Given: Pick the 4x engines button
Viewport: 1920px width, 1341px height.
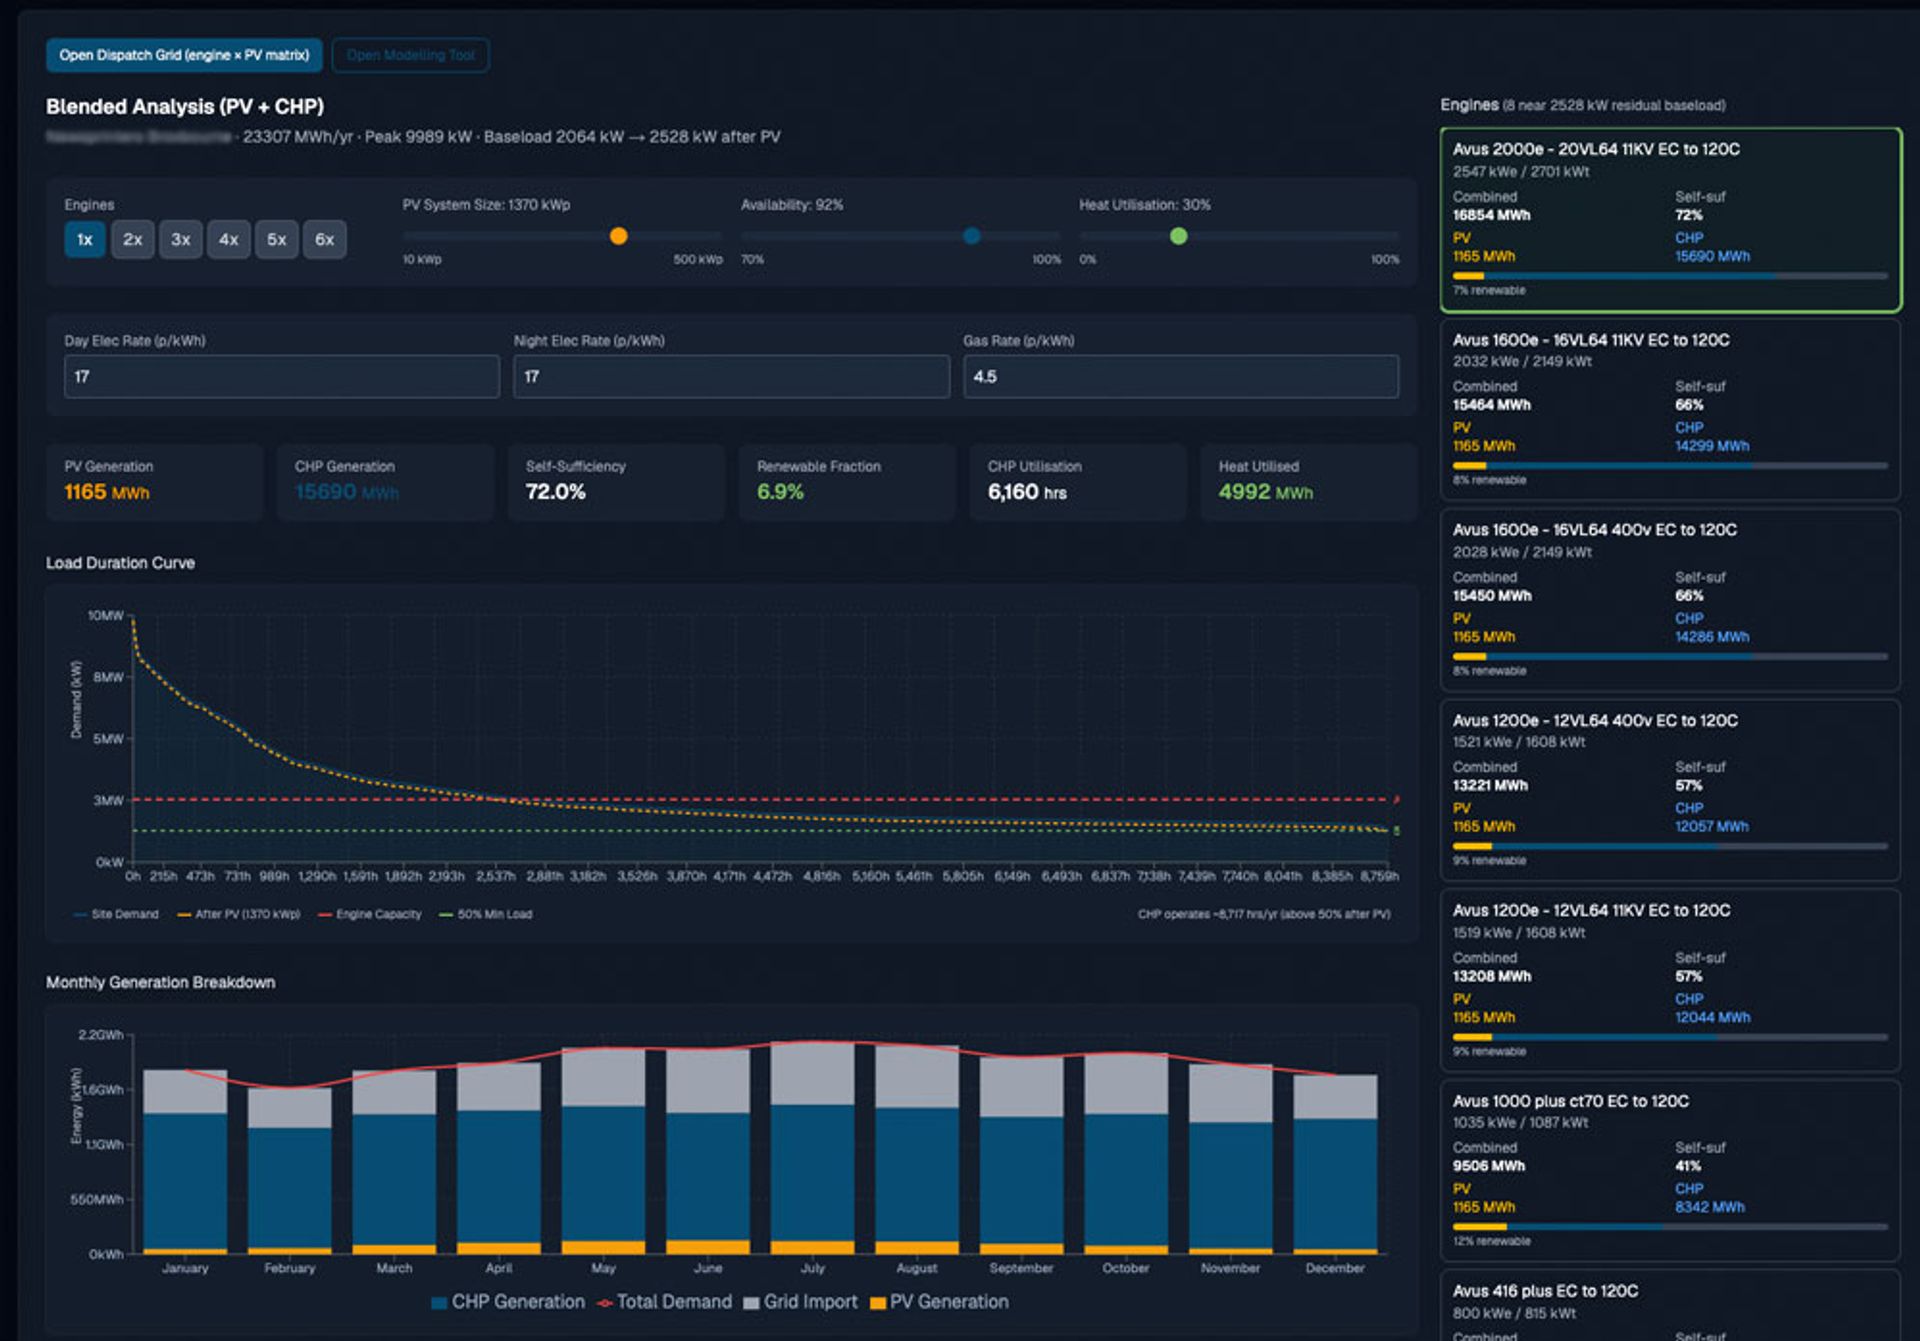Looking at the screenshot, I should 229,240.
